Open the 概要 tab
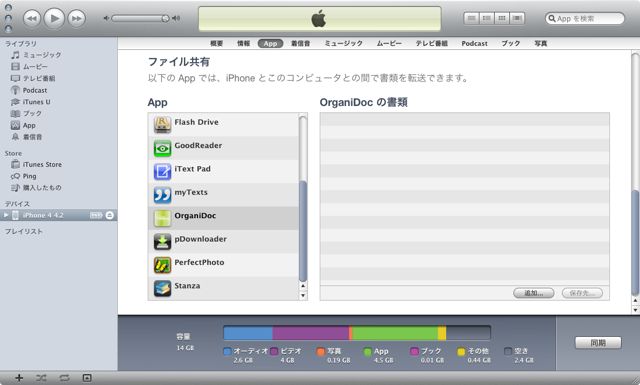The image size is (640, 385). [x=216, y=43]
